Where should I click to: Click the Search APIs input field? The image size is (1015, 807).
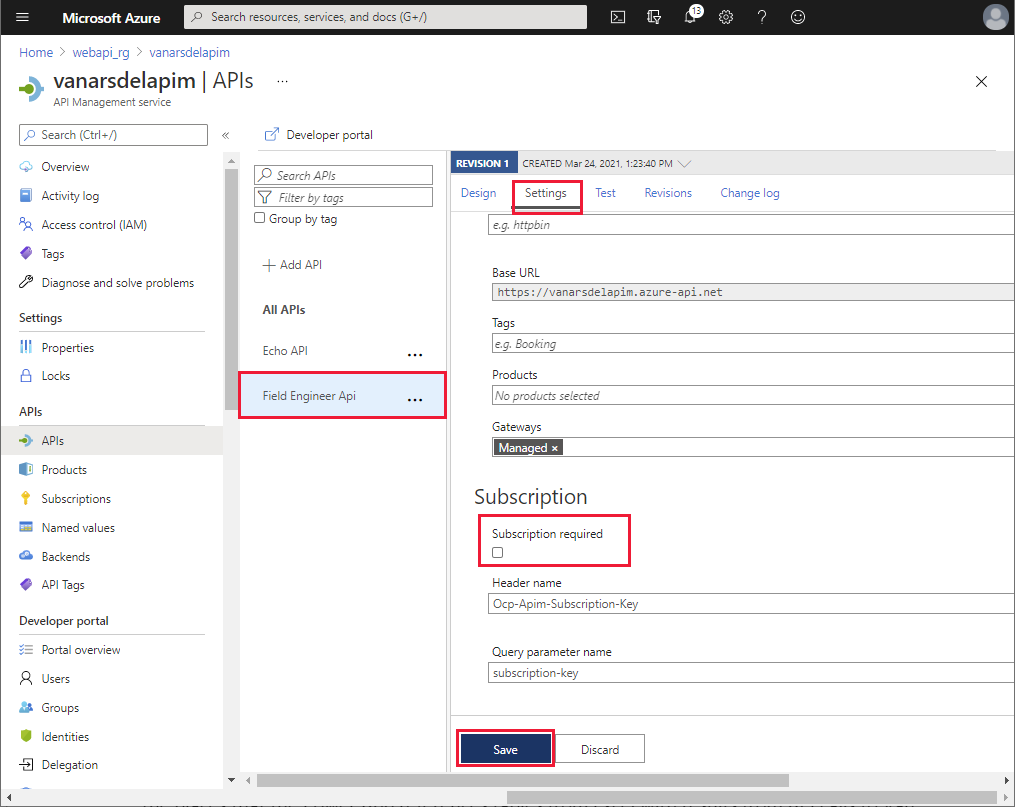(344, 175)
